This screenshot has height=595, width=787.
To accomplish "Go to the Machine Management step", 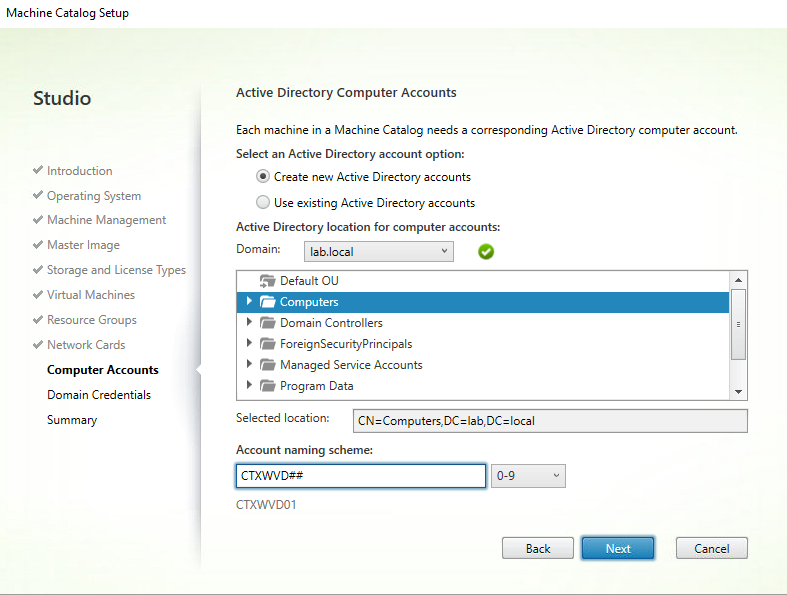I will [x=106, y=220].
